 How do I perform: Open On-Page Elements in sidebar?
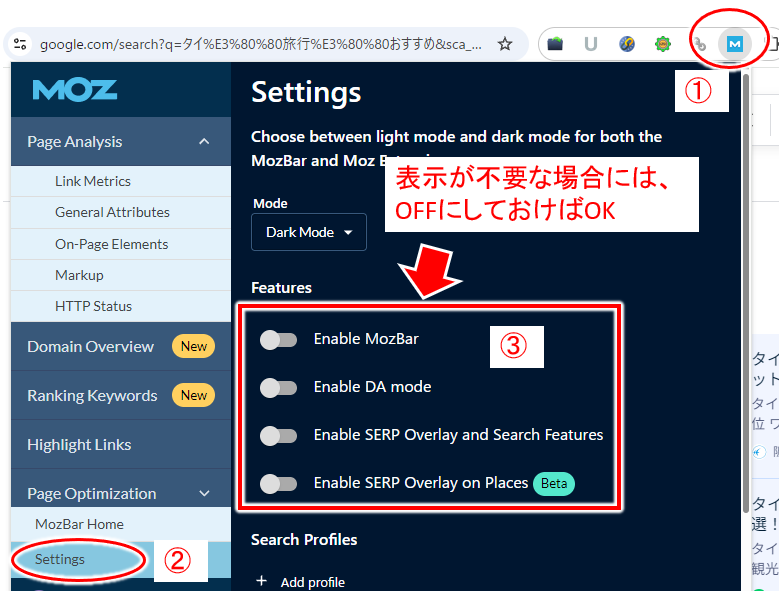[121, 244]
